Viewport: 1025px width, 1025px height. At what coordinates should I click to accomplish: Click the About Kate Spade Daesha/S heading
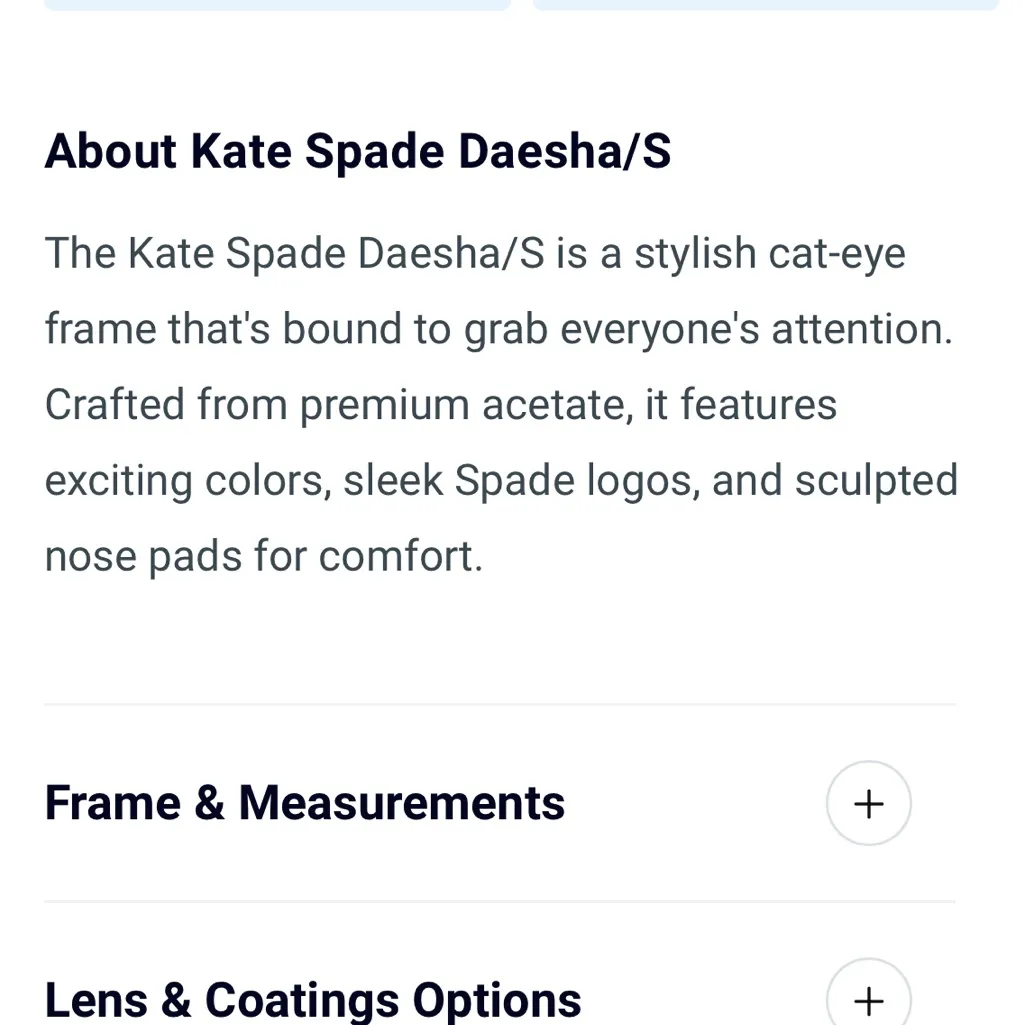pyautogui.click(x=358, y=151)
